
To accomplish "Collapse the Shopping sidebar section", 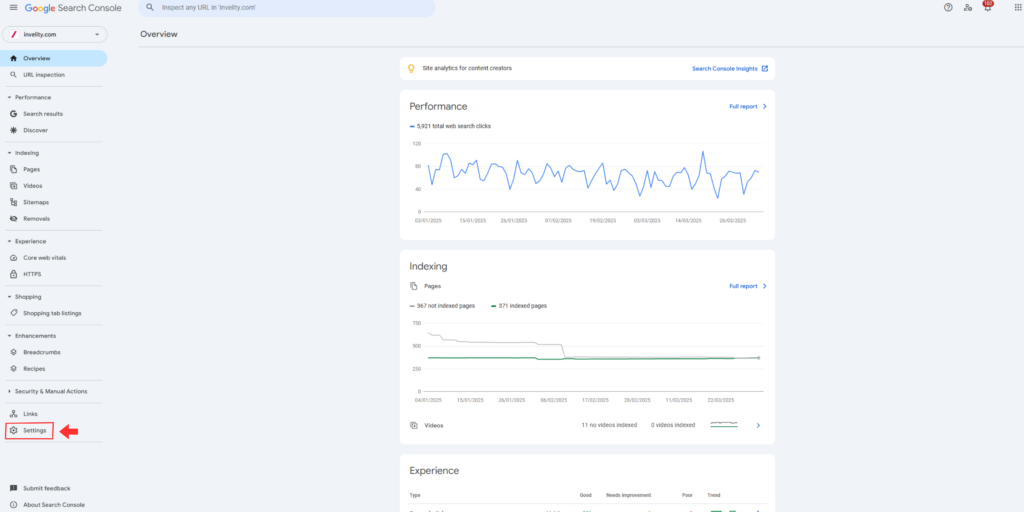I will (x=9, y=296).
